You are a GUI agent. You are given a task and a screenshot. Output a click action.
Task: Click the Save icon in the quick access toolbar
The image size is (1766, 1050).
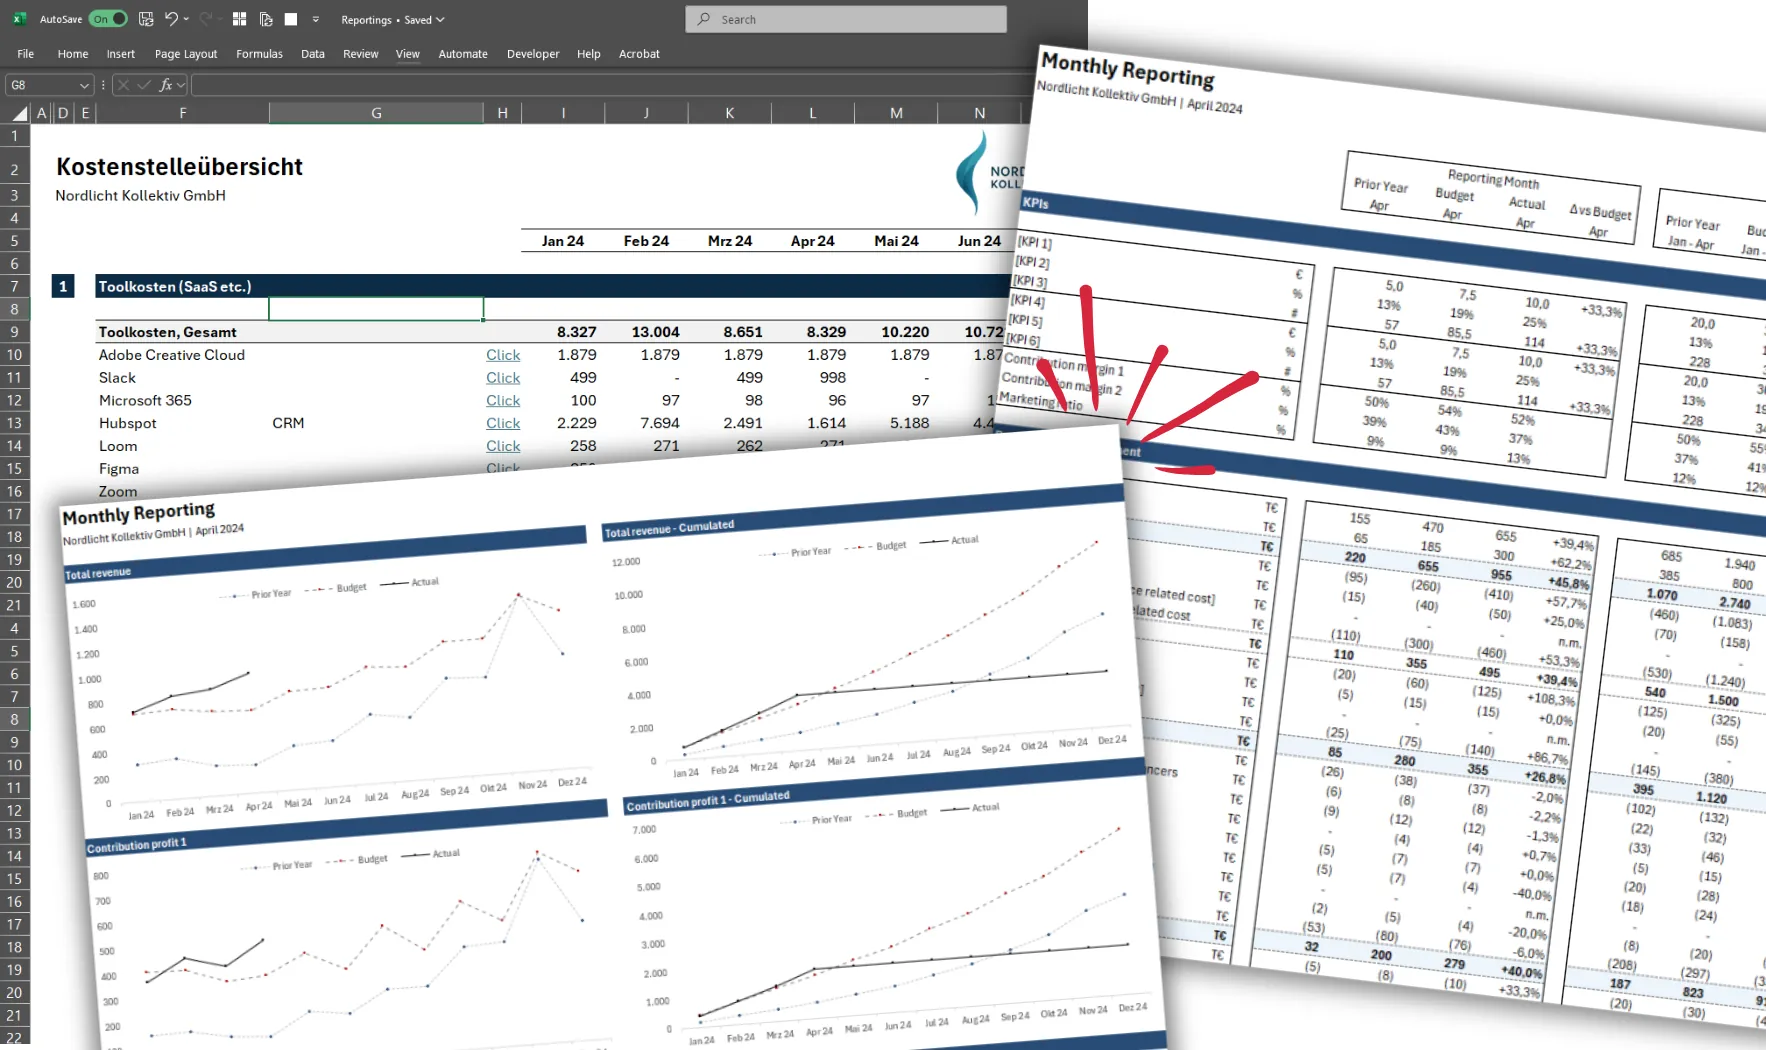[x=146, y=19]
